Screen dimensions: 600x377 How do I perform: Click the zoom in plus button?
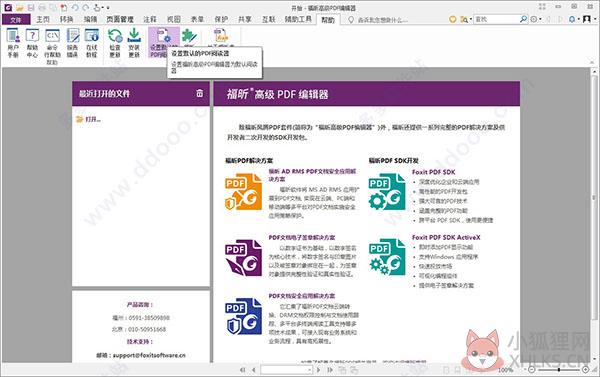(585, 370)
